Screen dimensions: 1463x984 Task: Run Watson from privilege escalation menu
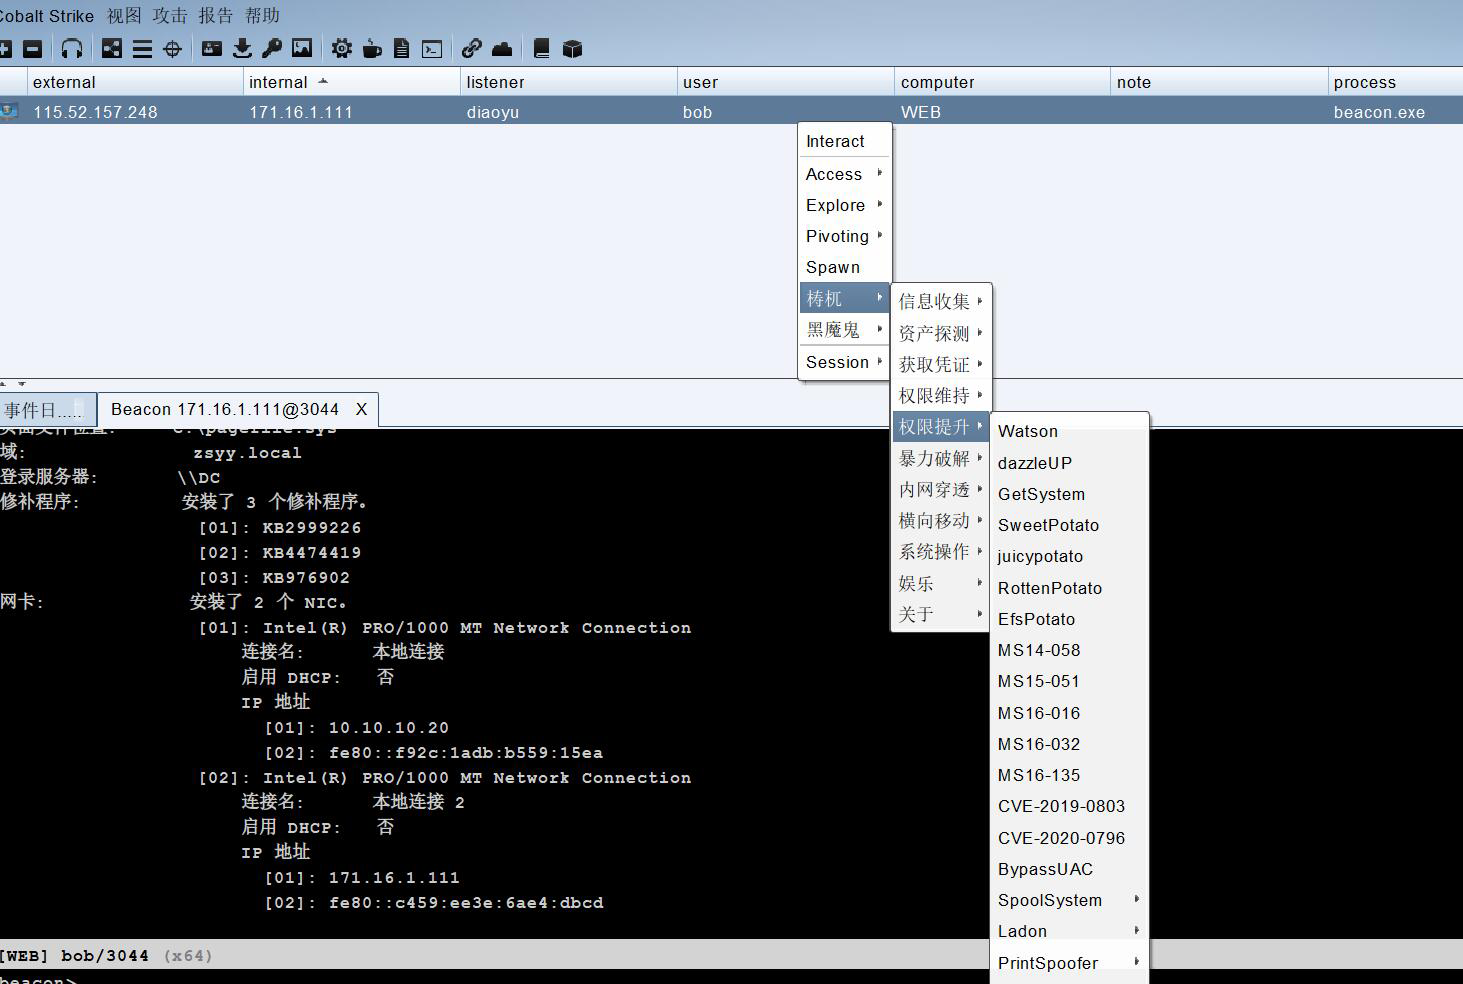[x=1069, y=431]
